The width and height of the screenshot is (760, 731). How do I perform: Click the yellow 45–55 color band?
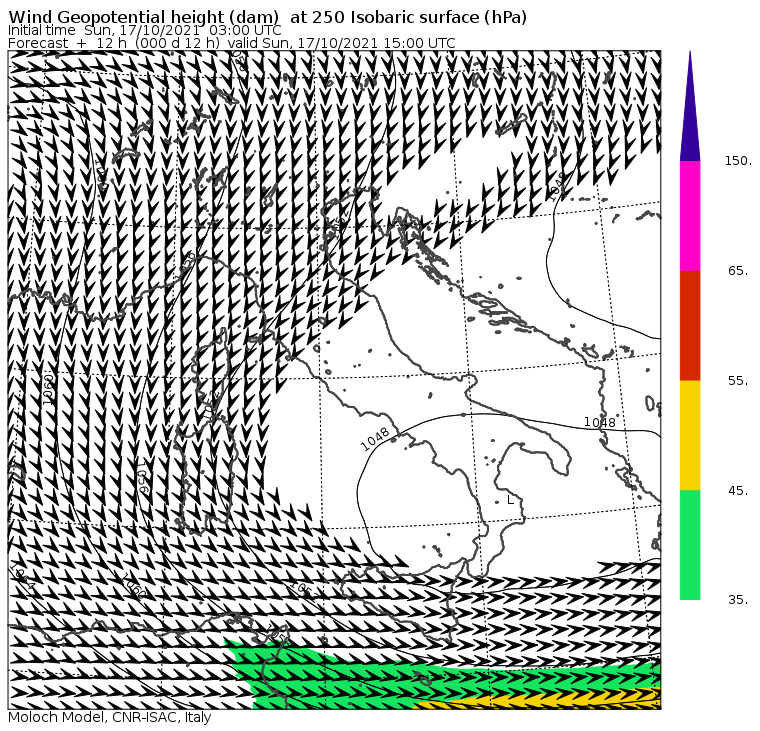pos(690,435)
